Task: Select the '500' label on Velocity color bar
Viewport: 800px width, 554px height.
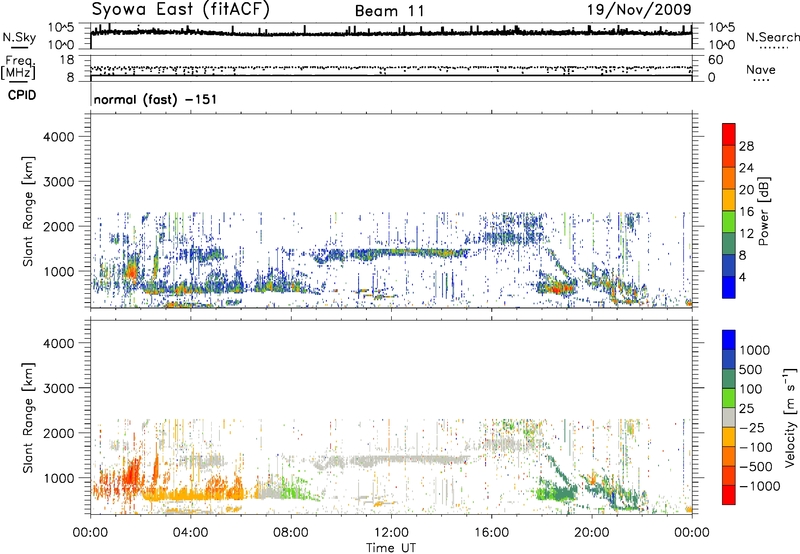Action: [x=751, y=370]
